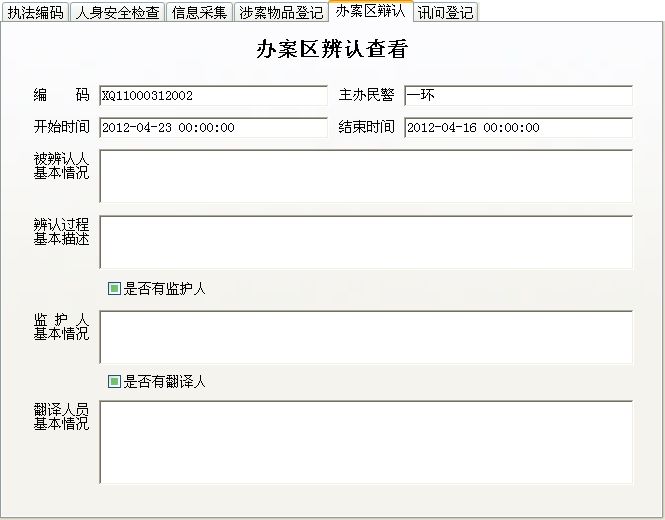Click the 结束时间 label
Image resolution: width=665 pixels, height=520 pixels.
tap(366, 127)
